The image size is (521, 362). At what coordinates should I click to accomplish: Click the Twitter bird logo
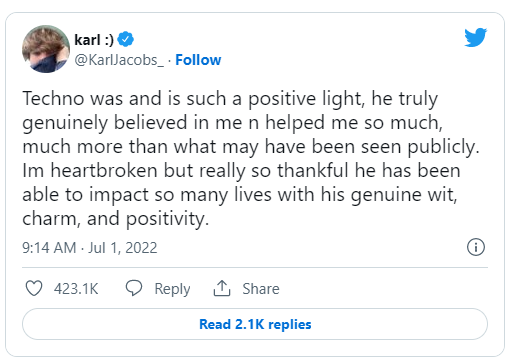(475, 37)
